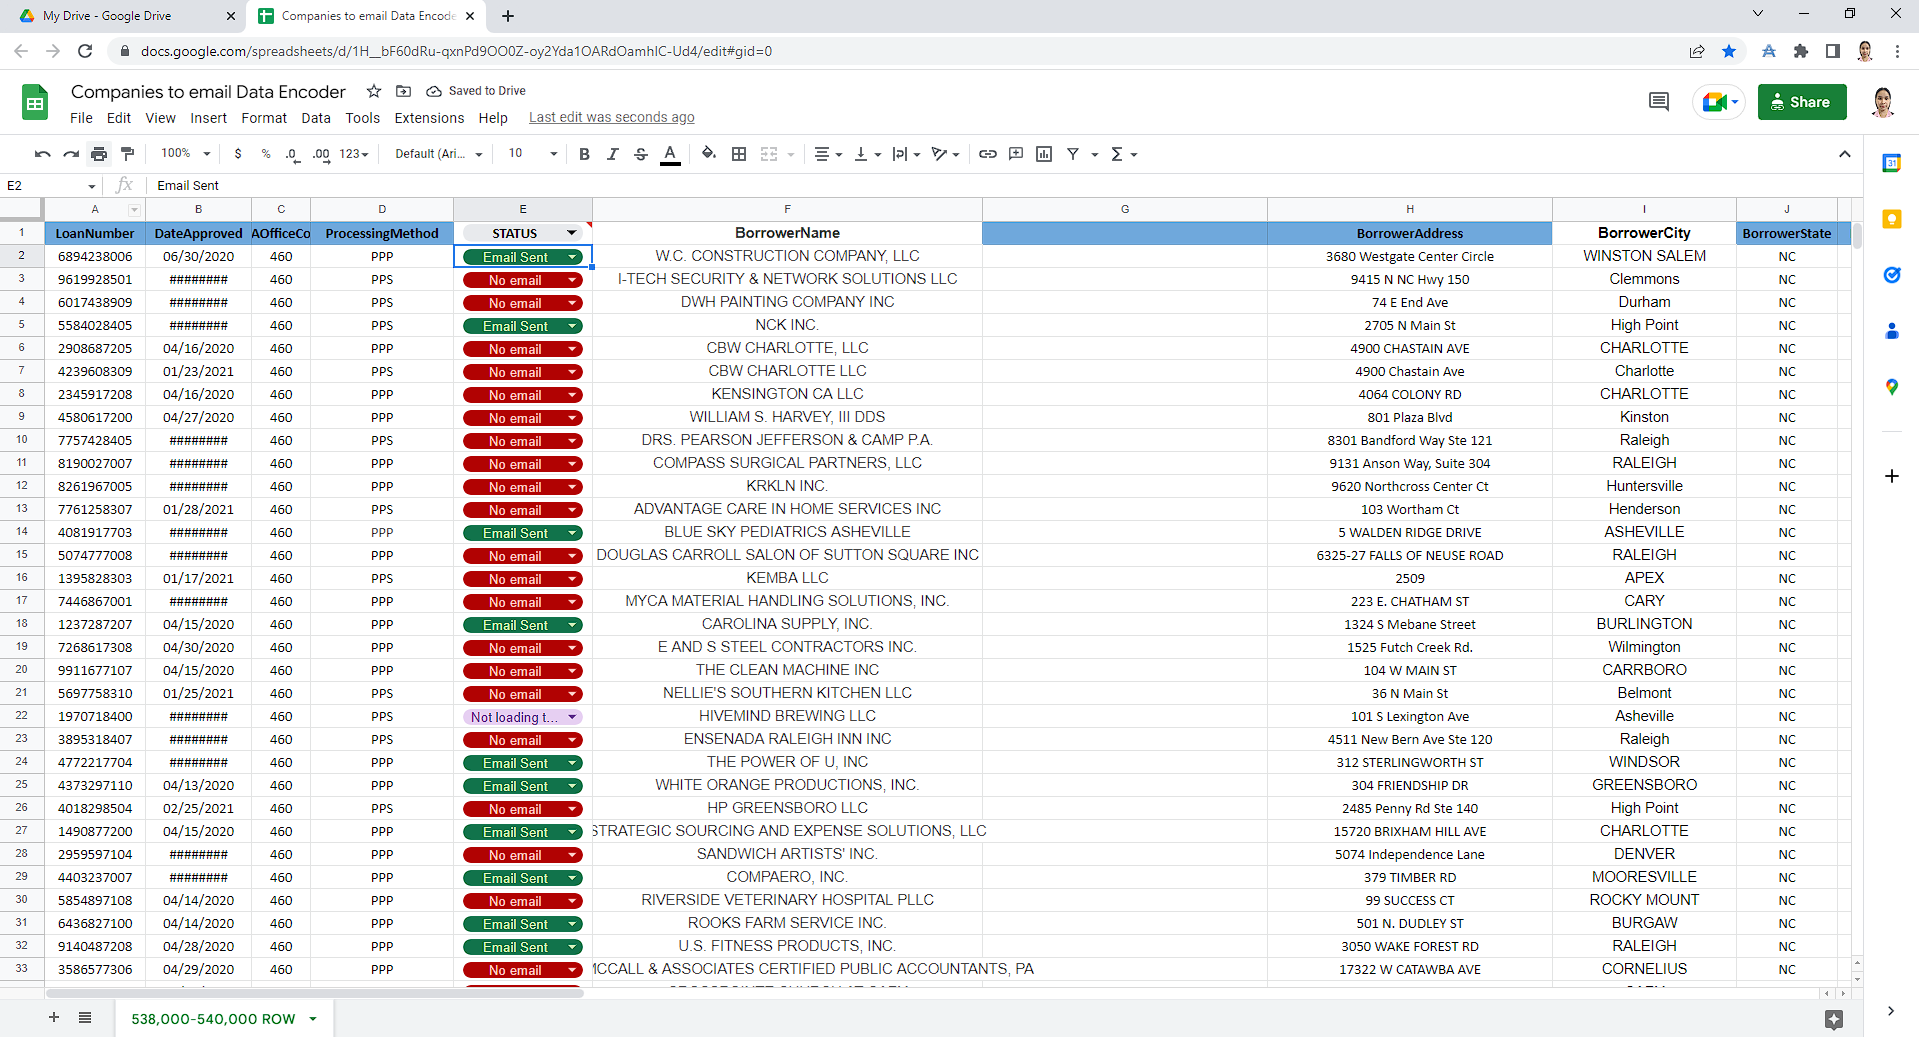This screenshot has height=1037, width=1919.
Task: Open Contacts side panel
Action: click(1891, 331)
